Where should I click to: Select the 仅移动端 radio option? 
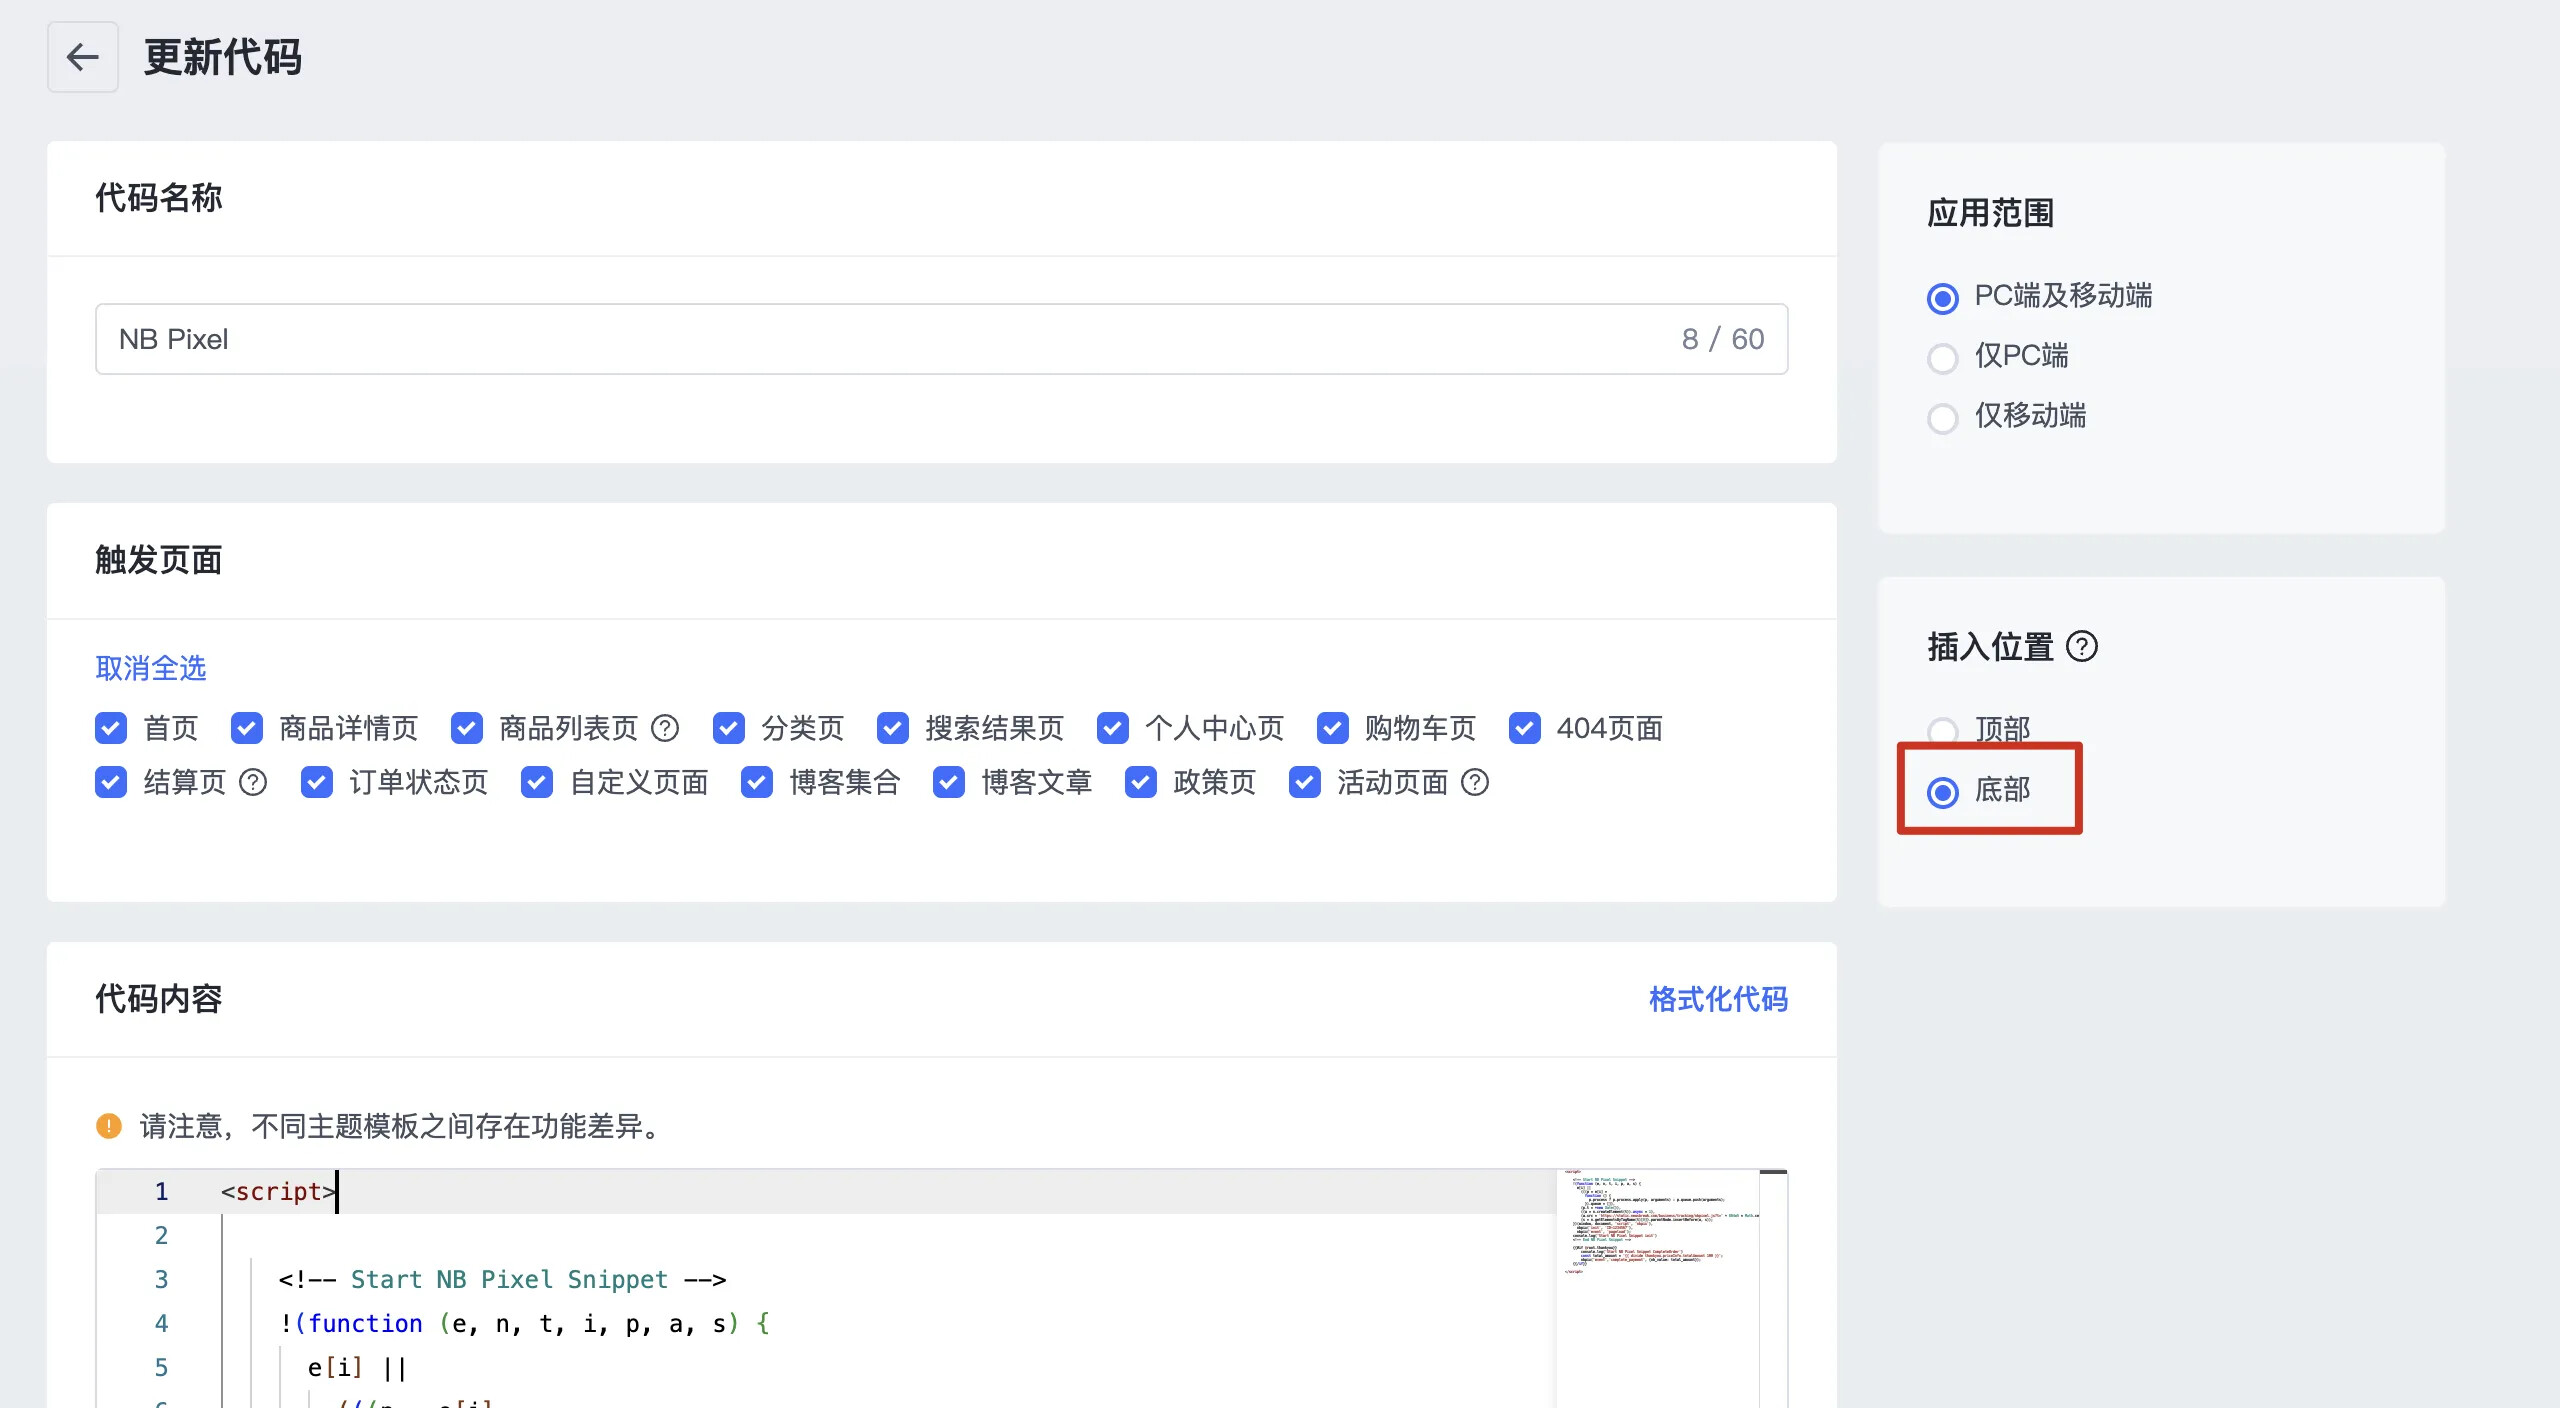(x=1942, y=417)
